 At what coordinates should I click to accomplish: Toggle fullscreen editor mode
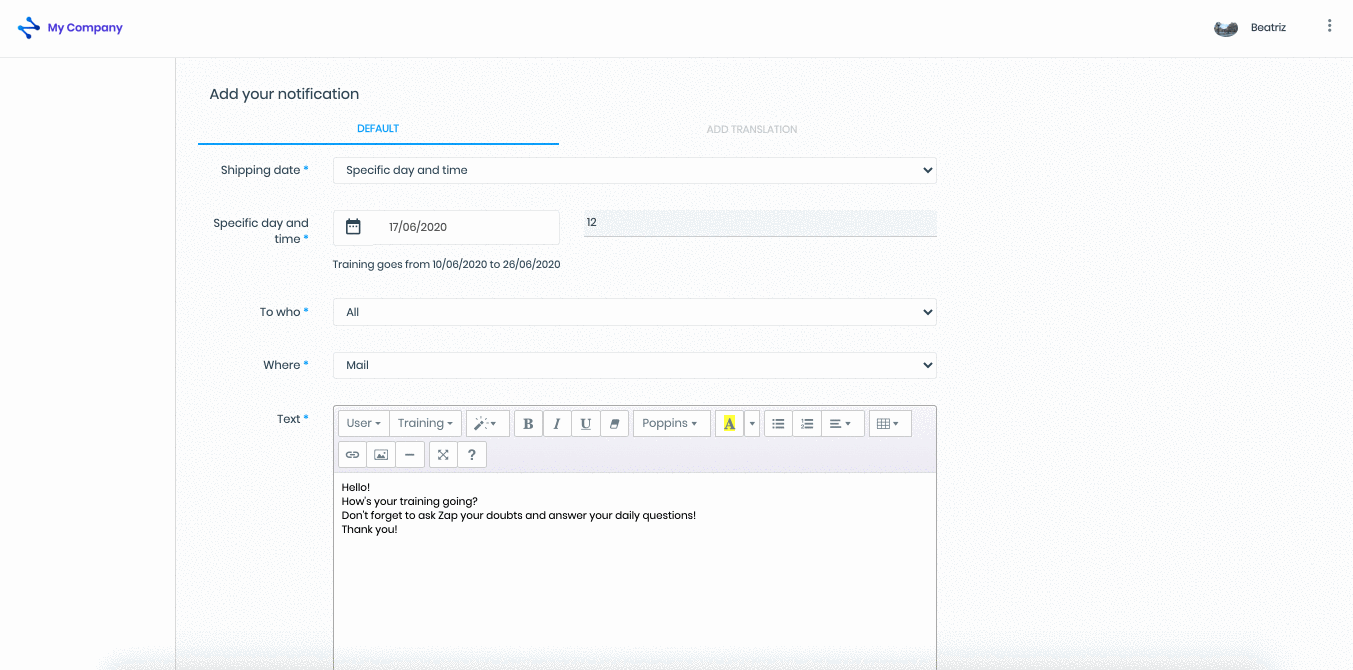pyautogui.click(x=443, y=455)
